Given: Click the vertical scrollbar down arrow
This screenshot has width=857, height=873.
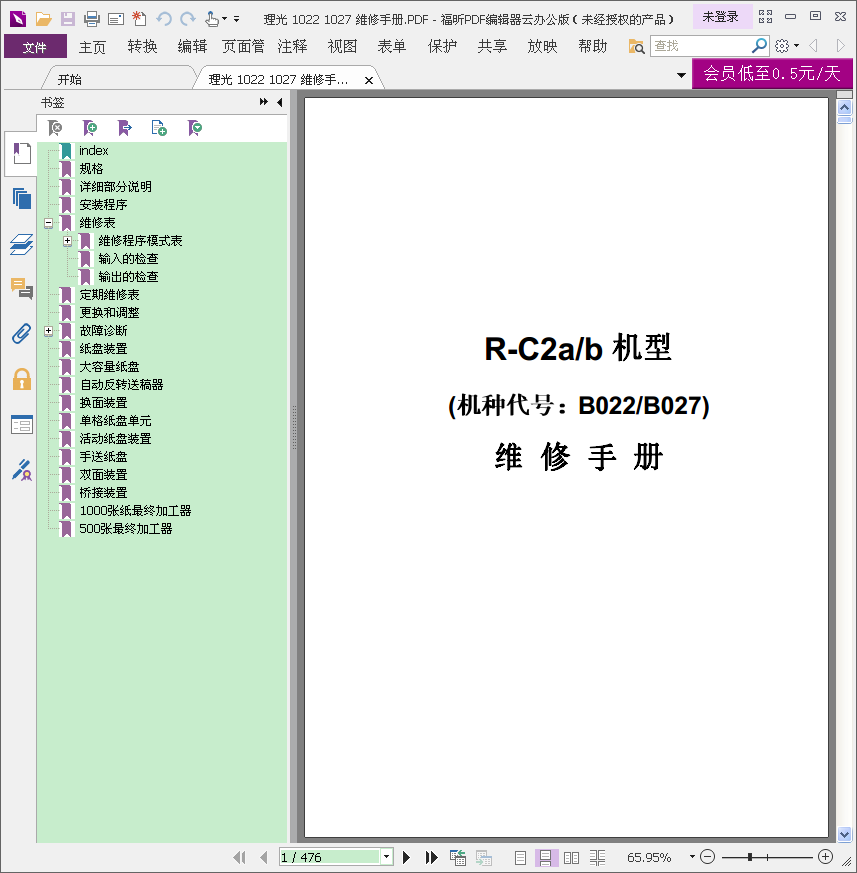Looking at the screenshot, I should pyautogui.click(x=845, y=833).
